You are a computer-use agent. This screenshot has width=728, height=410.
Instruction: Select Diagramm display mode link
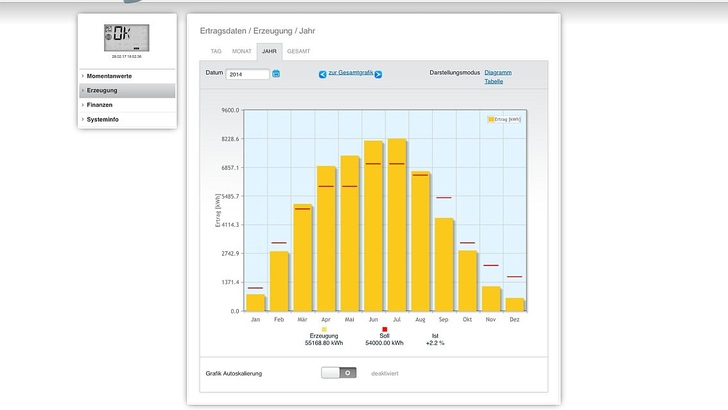(498, 73)
